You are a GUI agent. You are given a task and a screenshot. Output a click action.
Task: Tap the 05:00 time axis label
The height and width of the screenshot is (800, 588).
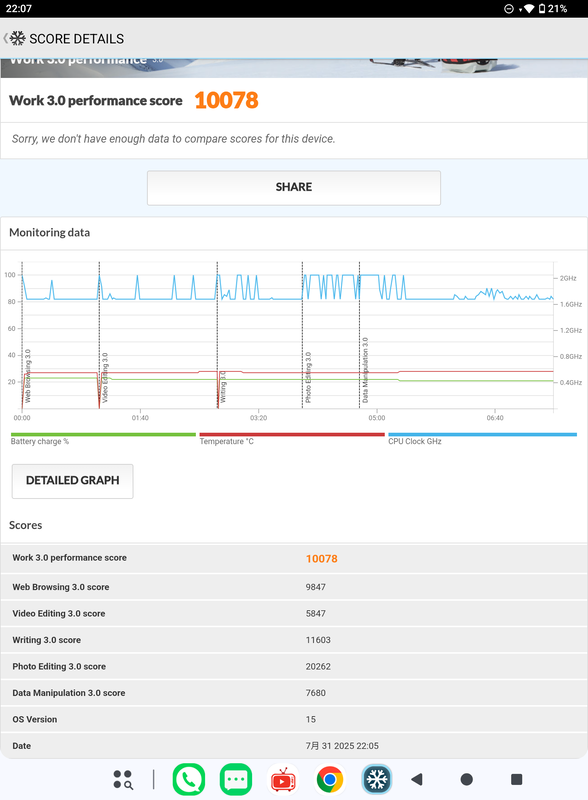point(377,418)
